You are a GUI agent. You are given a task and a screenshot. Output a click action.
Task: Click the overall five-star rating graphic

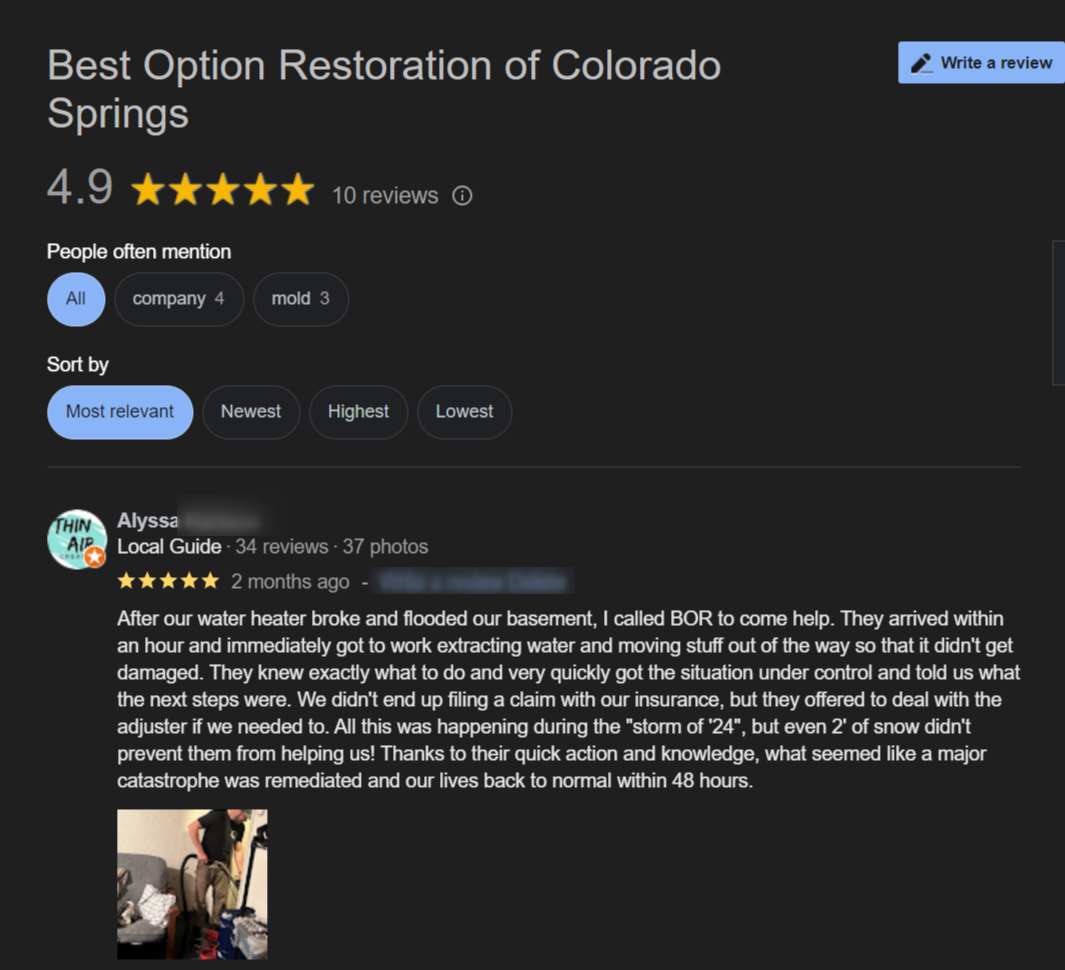[x=222, y=189]
